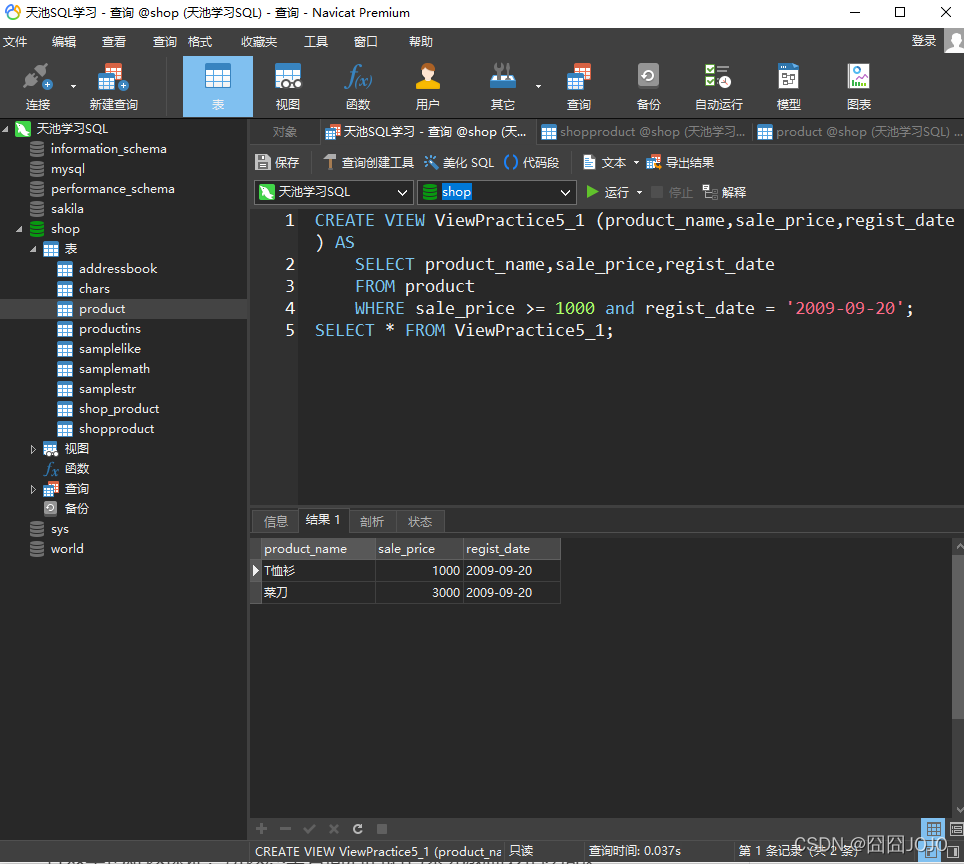Select the shop_product table
Screen dimensions: 964x864
point(119,409)
